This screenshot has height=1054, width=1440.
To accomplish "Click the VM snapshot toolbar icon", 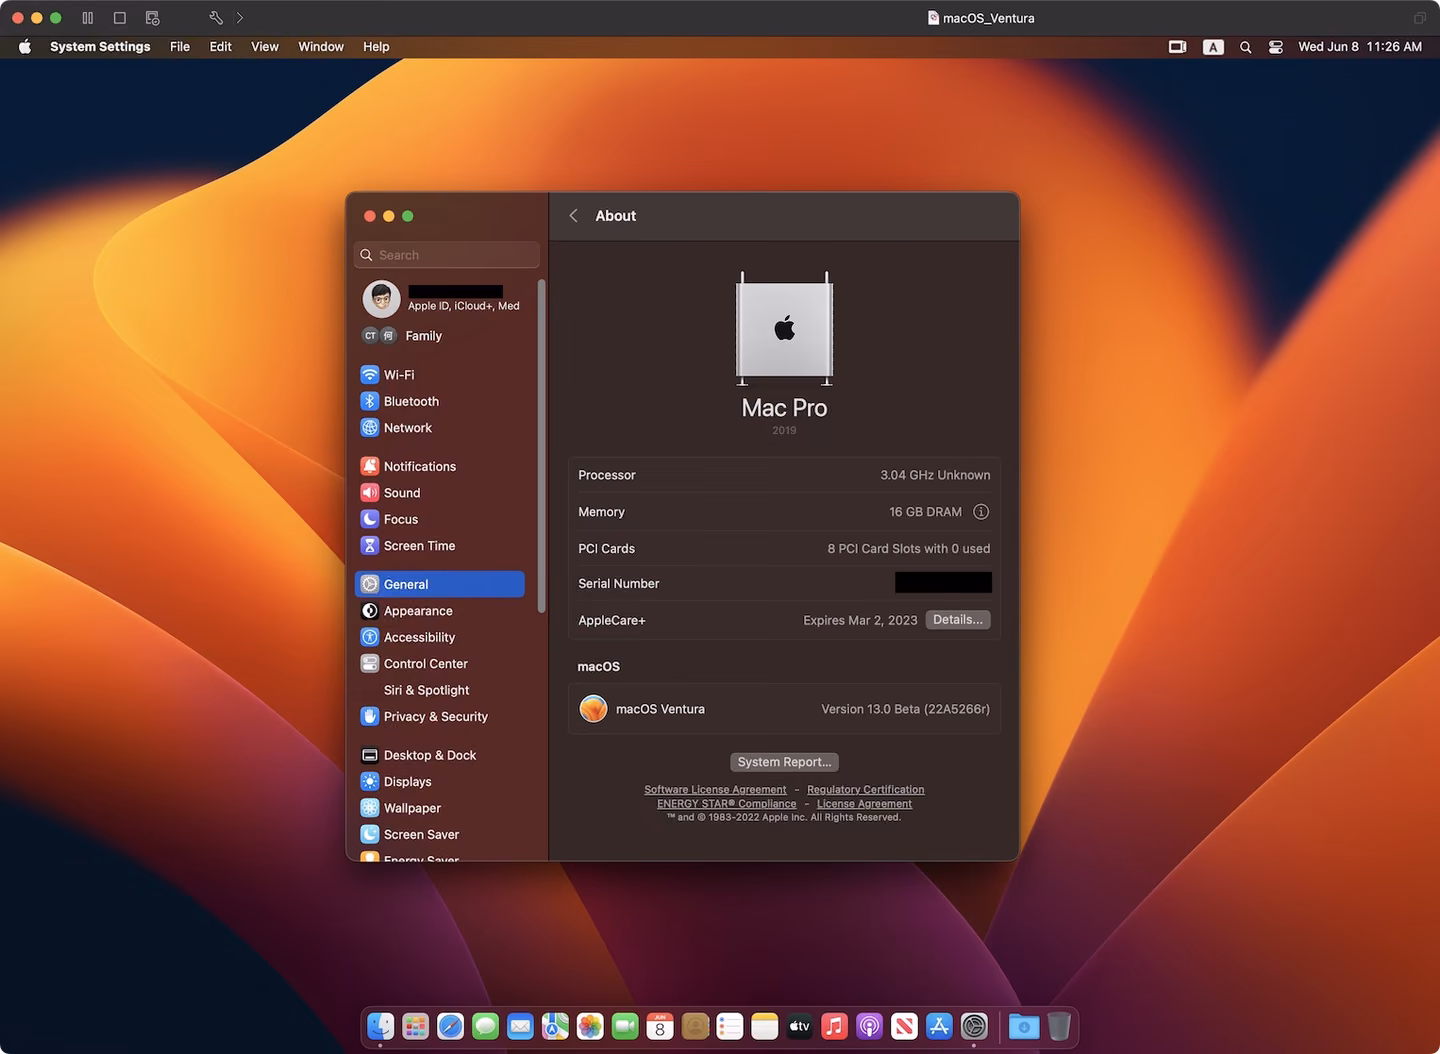I will [152, 18].
